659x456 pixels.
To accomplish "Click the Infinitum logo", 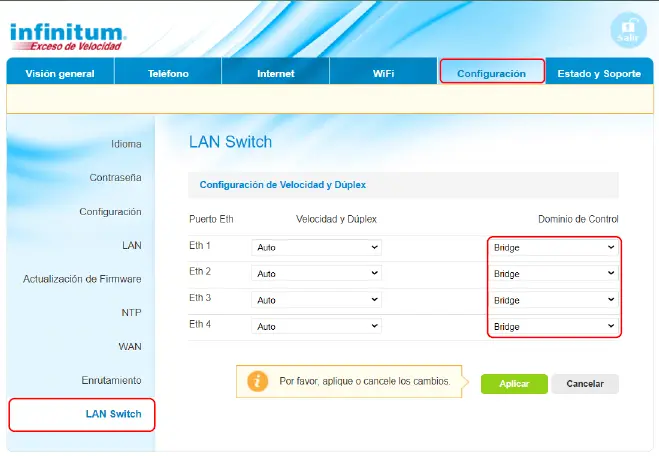I will pos(68,36).
